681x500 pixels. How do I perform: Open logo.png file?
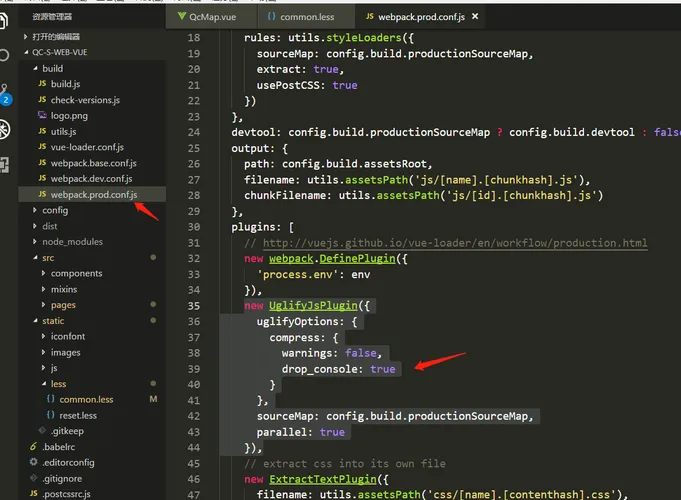[x=69, y=116]
